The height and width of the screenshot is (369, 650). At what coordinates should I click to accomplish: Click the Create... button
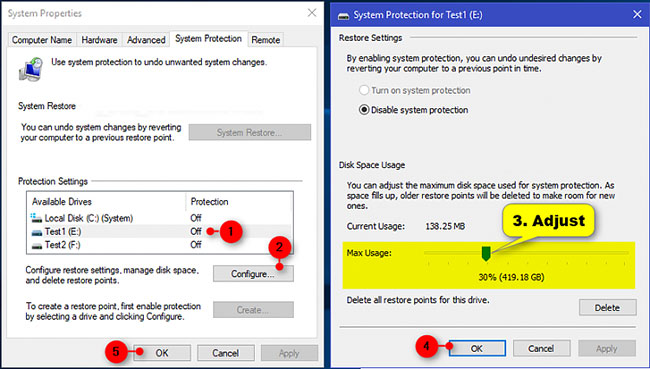click(253, 310)
